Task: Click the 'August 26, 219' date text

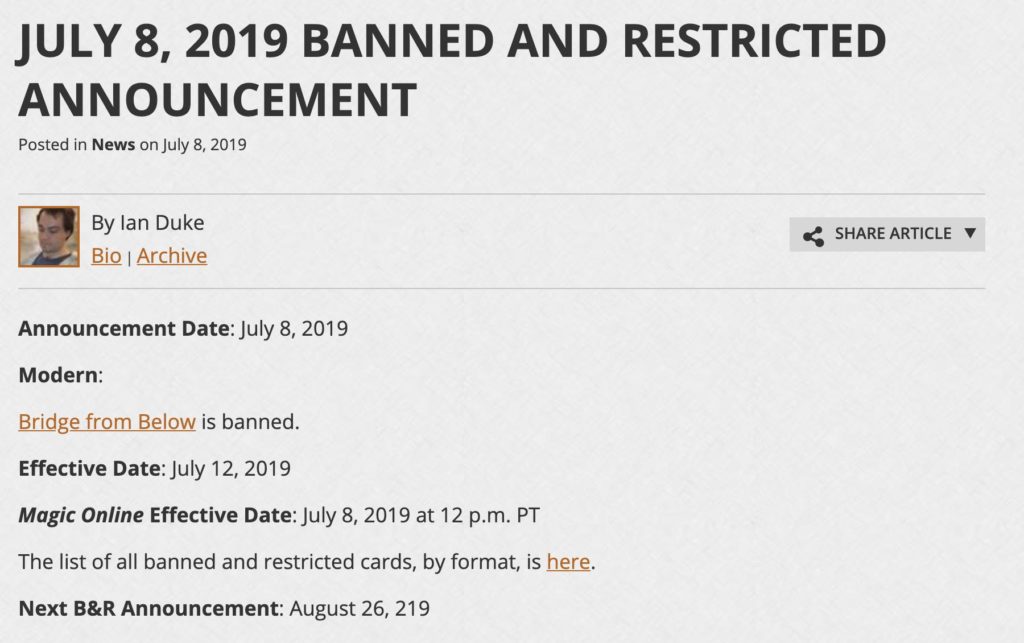Action: pos(360,608)
